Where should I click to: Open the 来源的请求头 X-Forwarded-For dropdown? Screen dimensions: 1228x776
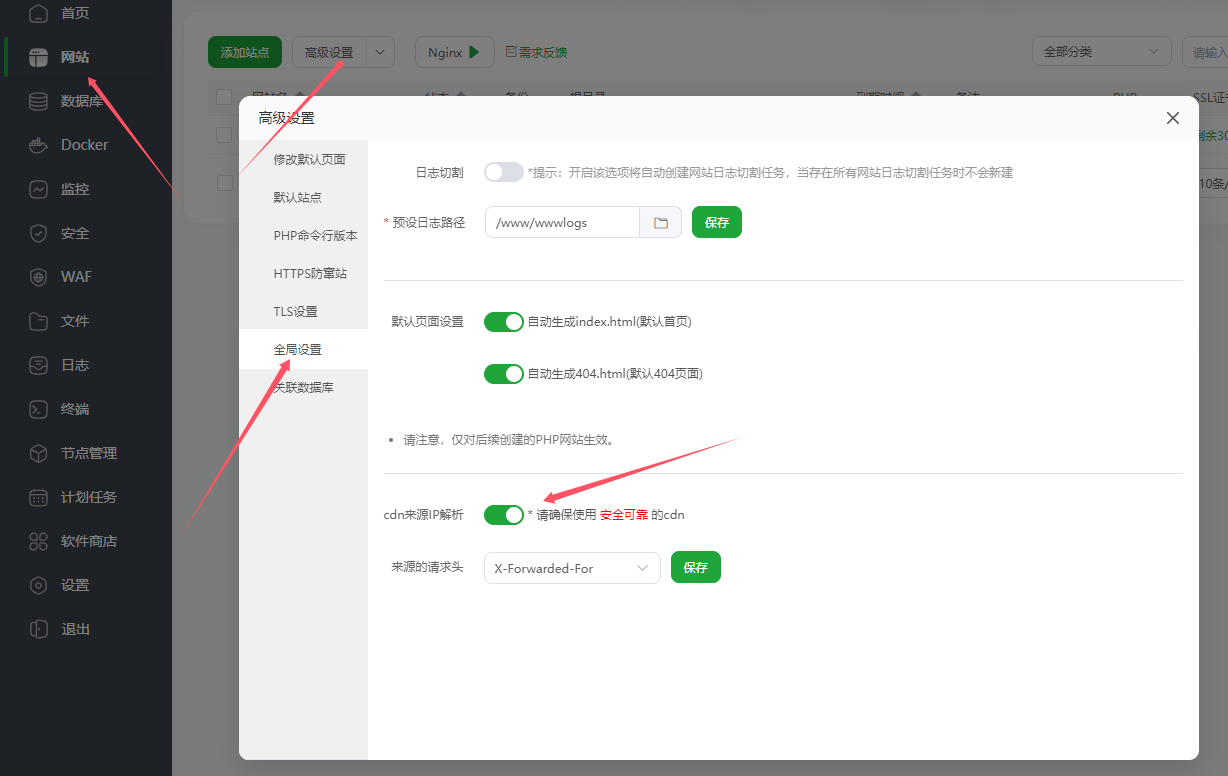coord(572,568)
